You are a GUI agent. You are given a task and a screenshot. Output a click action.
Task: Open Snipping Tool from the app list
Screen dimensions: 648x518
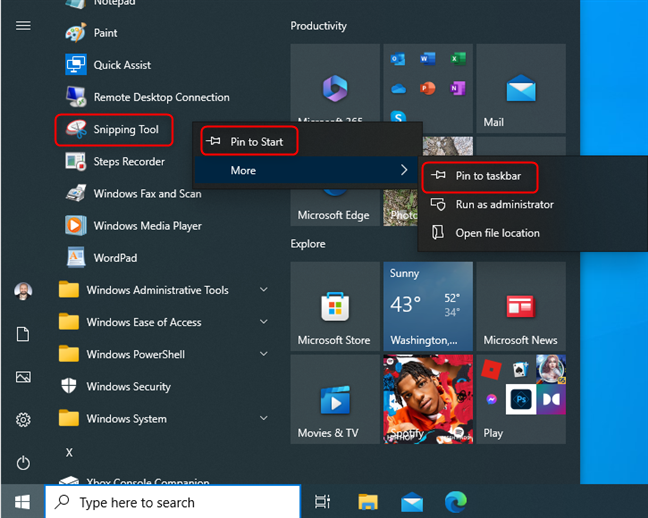pyautogui.click(x=125, y=130)
